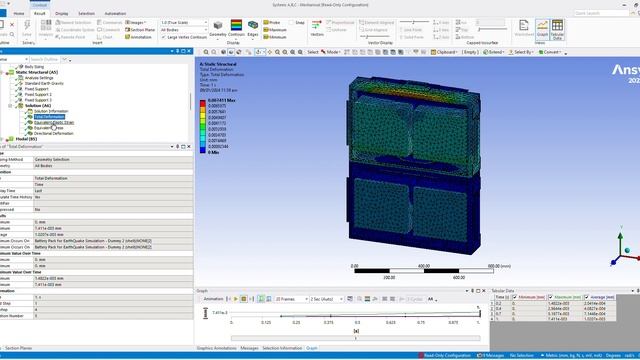Click the Metric units status bar entry

coord(571,356)
